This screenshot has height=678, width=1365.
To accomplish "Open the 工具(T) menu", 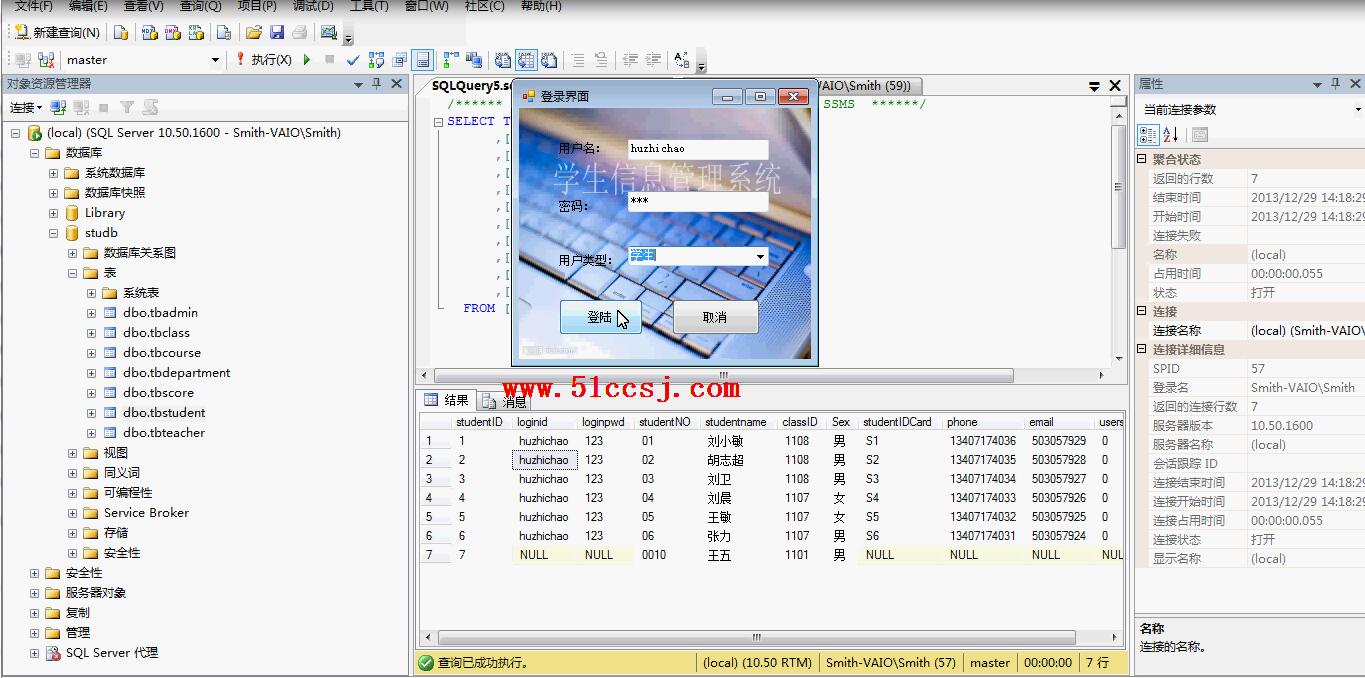I will pos(369,6).
